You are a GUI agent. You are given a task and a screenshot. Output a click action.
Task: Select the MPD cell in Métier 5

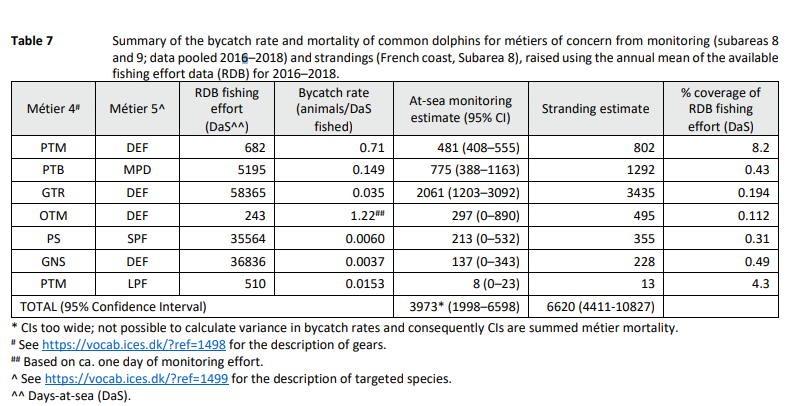(x=137, y=172)
